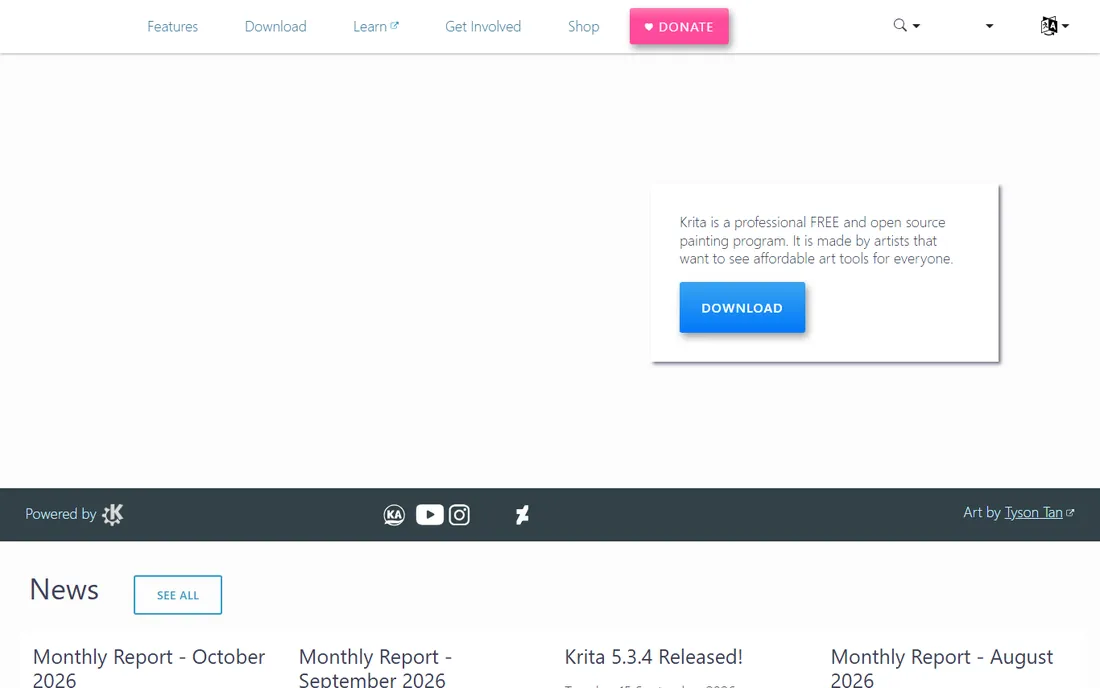The height and width of the screenshot is (688, 1100).
Task: Click the Krita description paragraph text
Action: click(816, 241)
